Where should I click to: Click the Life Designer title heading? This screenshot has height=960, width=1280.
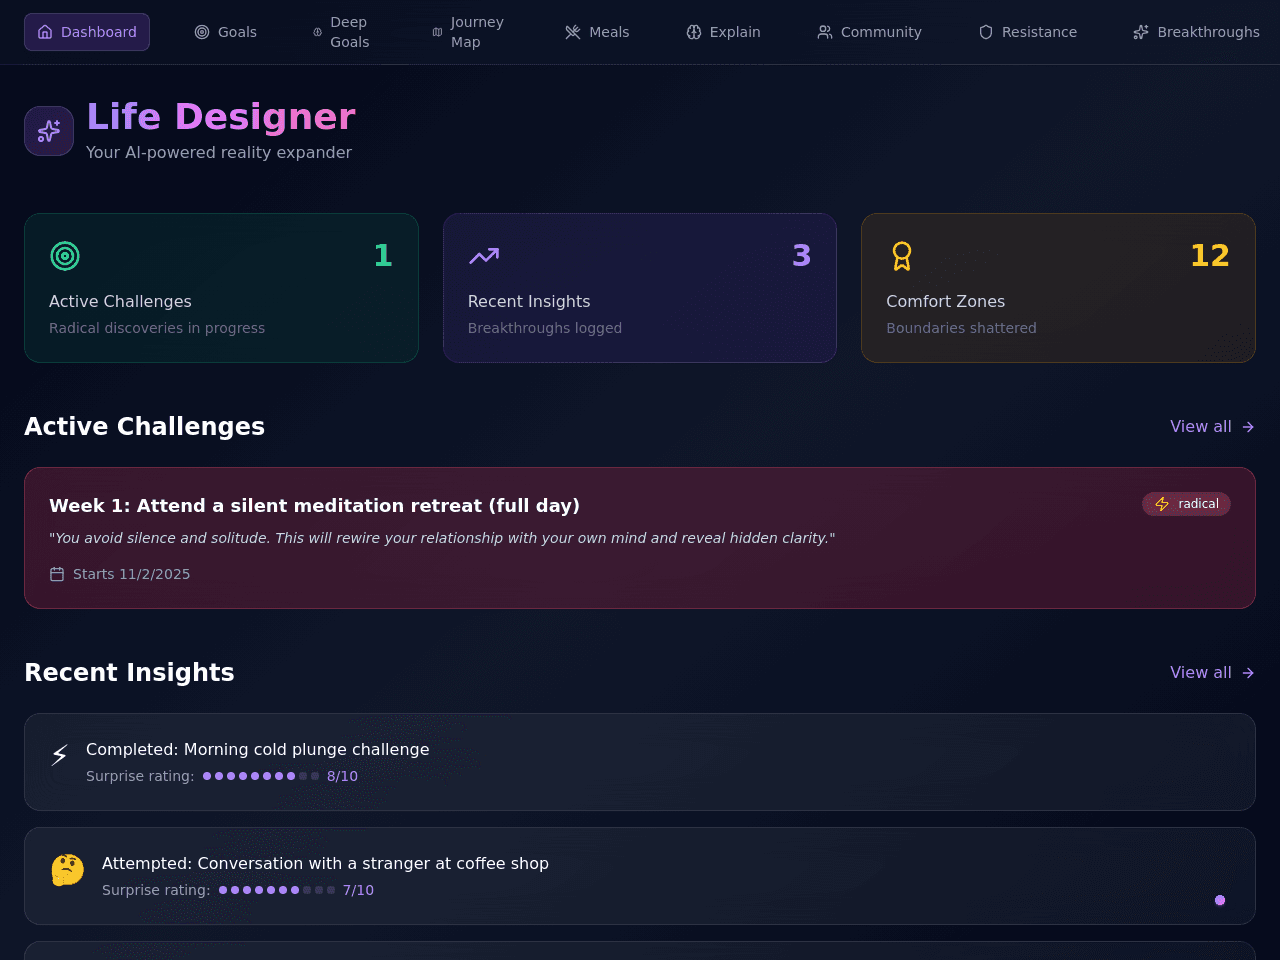(x=221, y=117)
